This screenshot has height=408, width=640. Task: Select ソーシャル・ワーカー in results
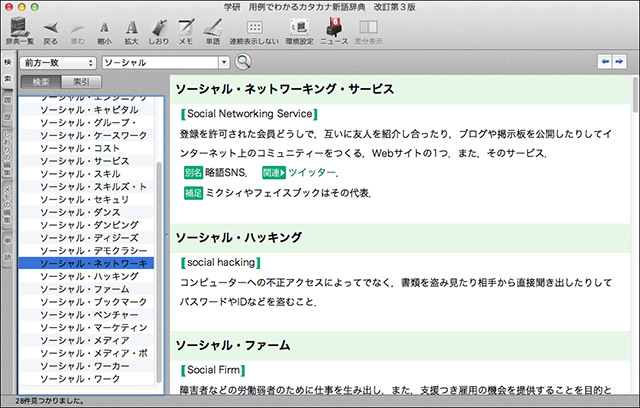[86, 366]
